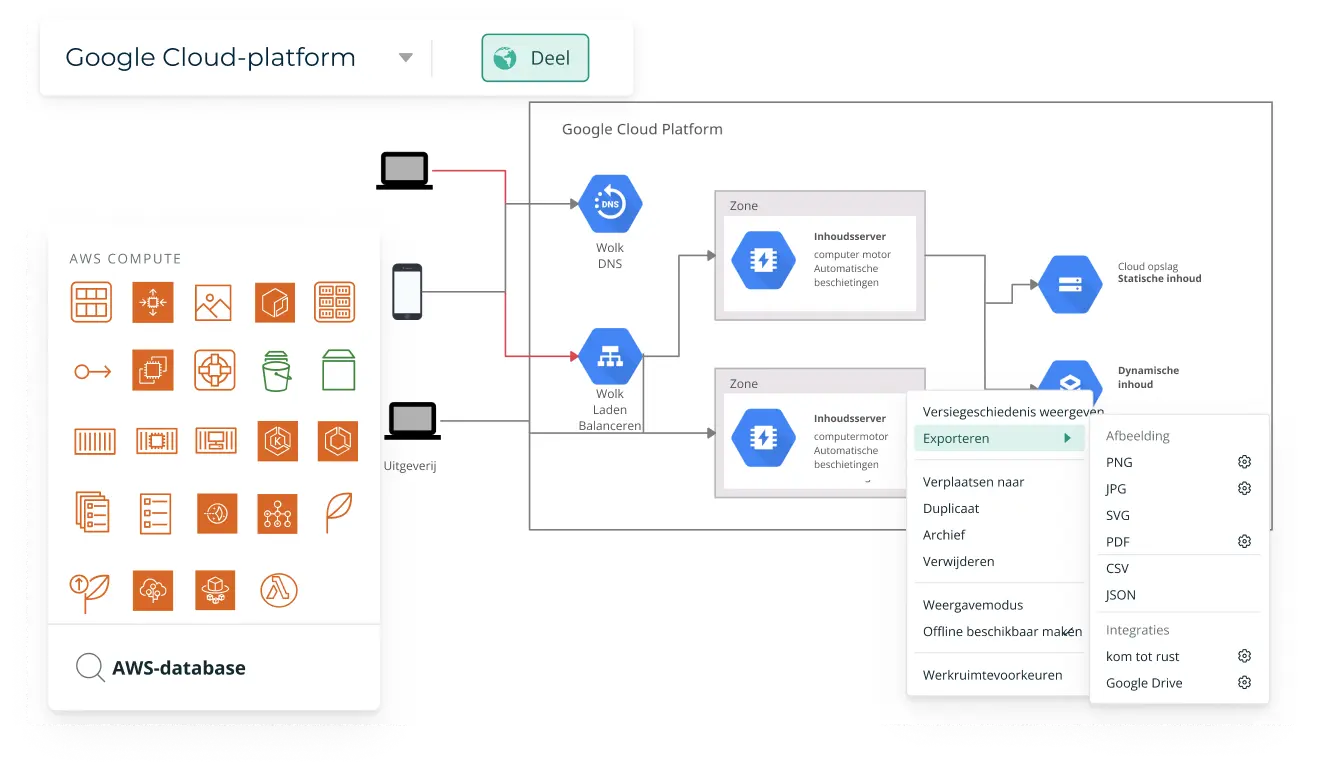Choose the striped container with monitor icon
Image resolution: width=1318 pixels, height=774 pixels.
click(x=216, y=440)
